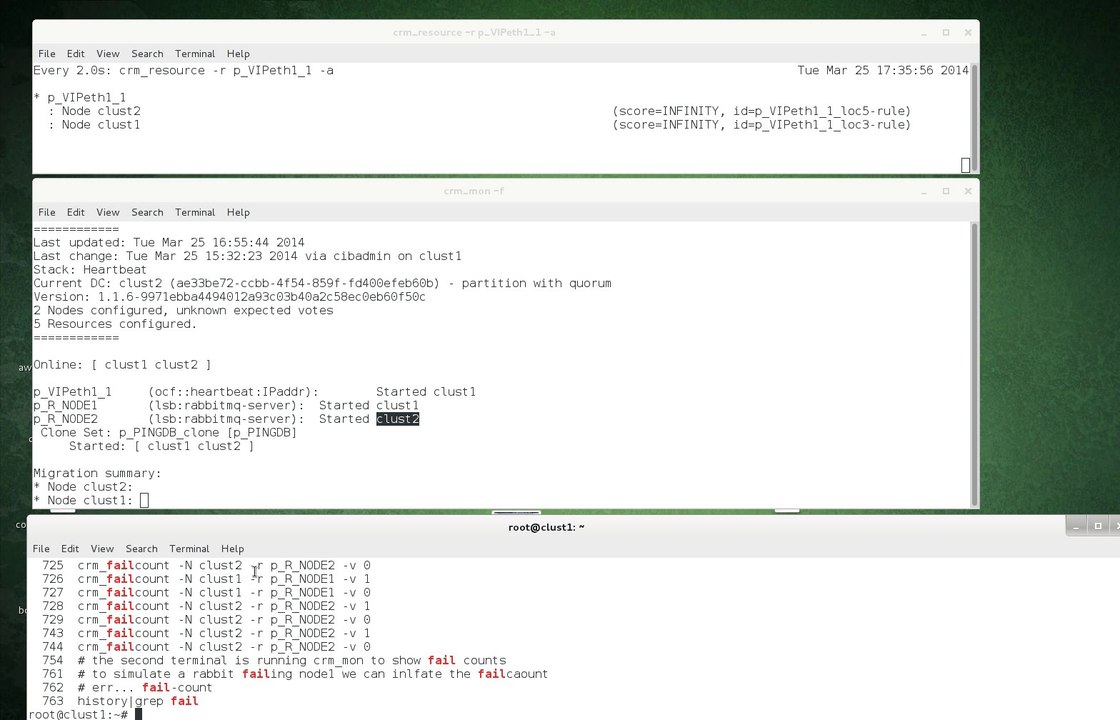
Task: Close the crm_mon -f window
Action: 968,191
